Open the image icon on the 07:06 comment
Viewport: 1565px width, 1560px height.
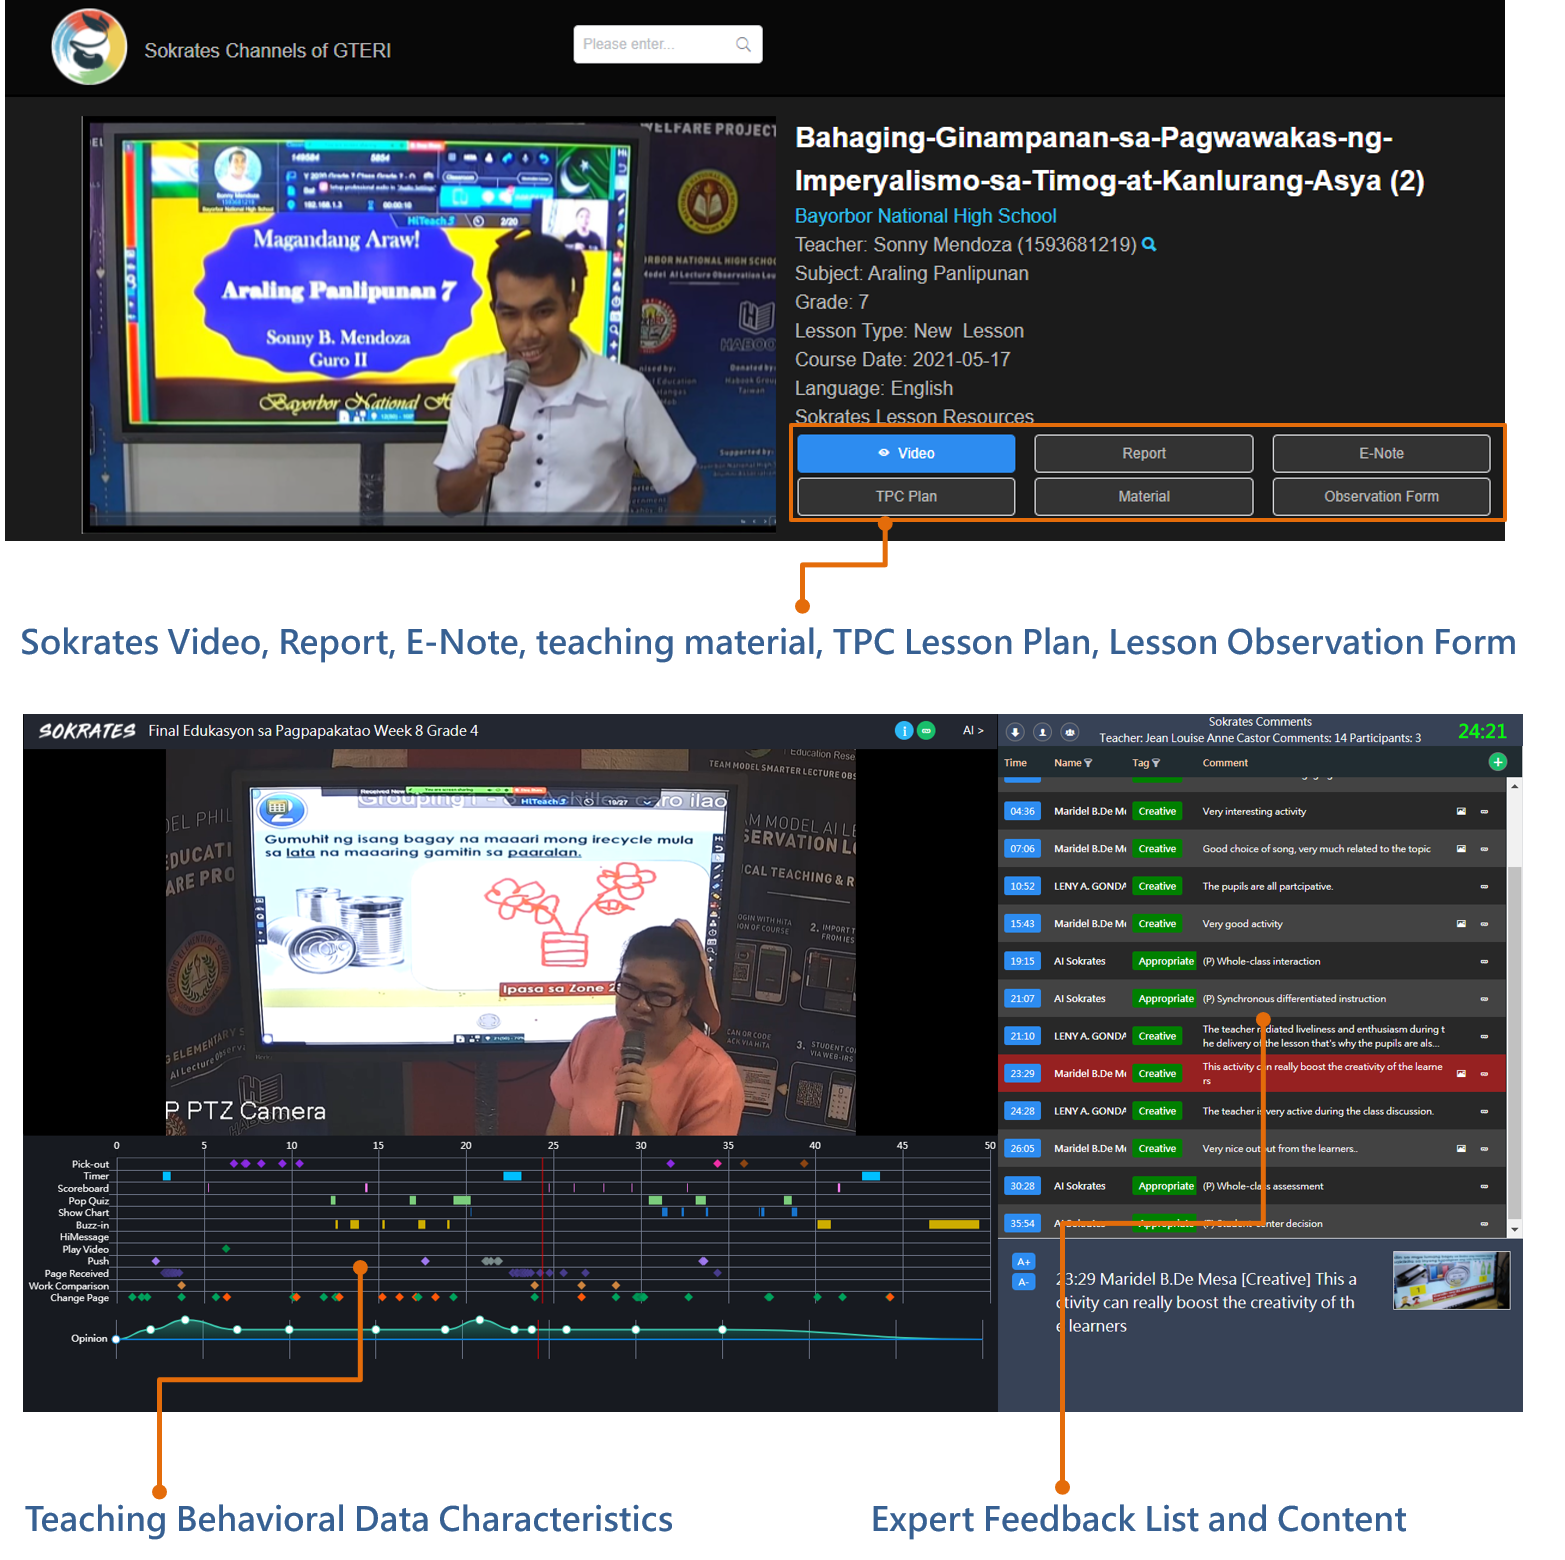tap(1461, 849)
